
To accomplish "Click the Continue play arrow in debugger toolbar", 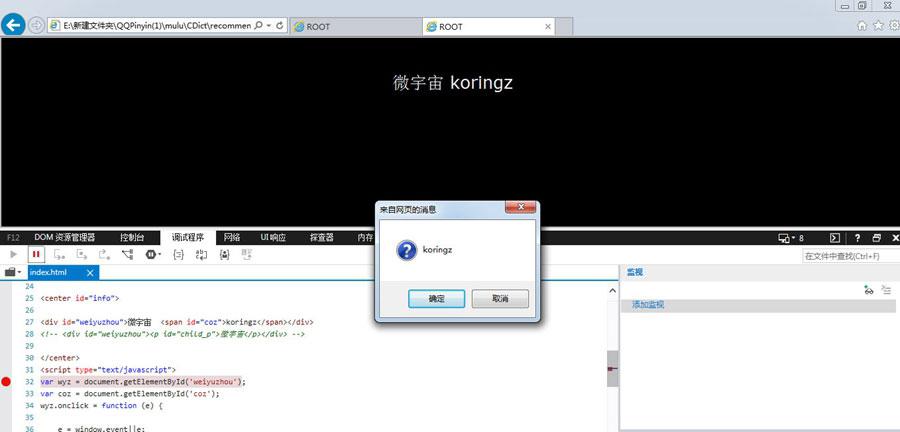I will coord(14,254).
